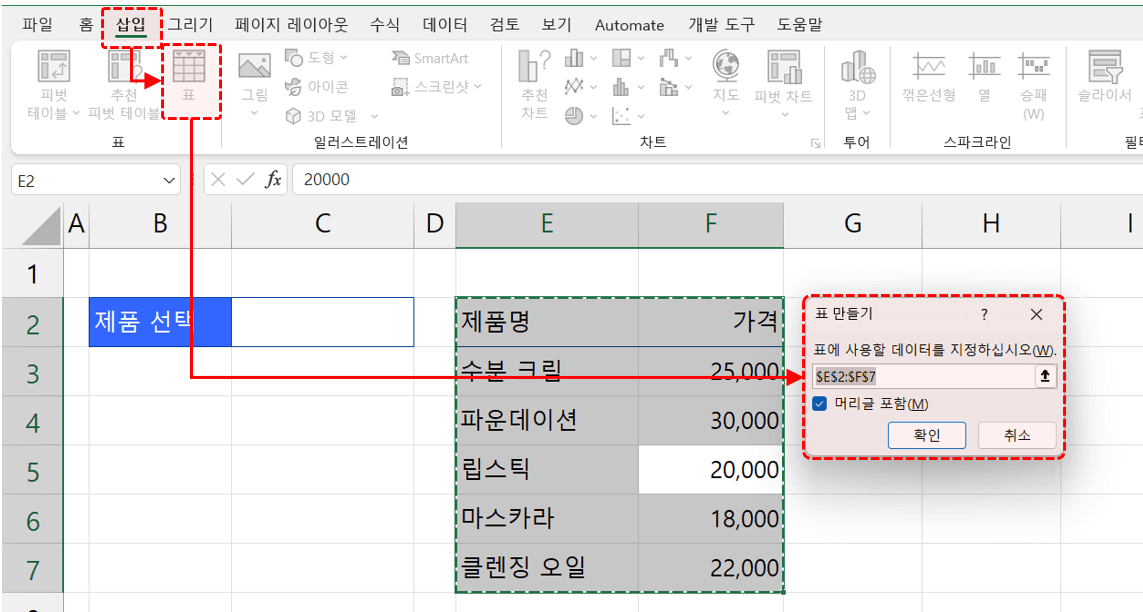This screenshot has width=1143, height=612.
Task: Switch to the 개발 도구 tab
Action: 722,25
